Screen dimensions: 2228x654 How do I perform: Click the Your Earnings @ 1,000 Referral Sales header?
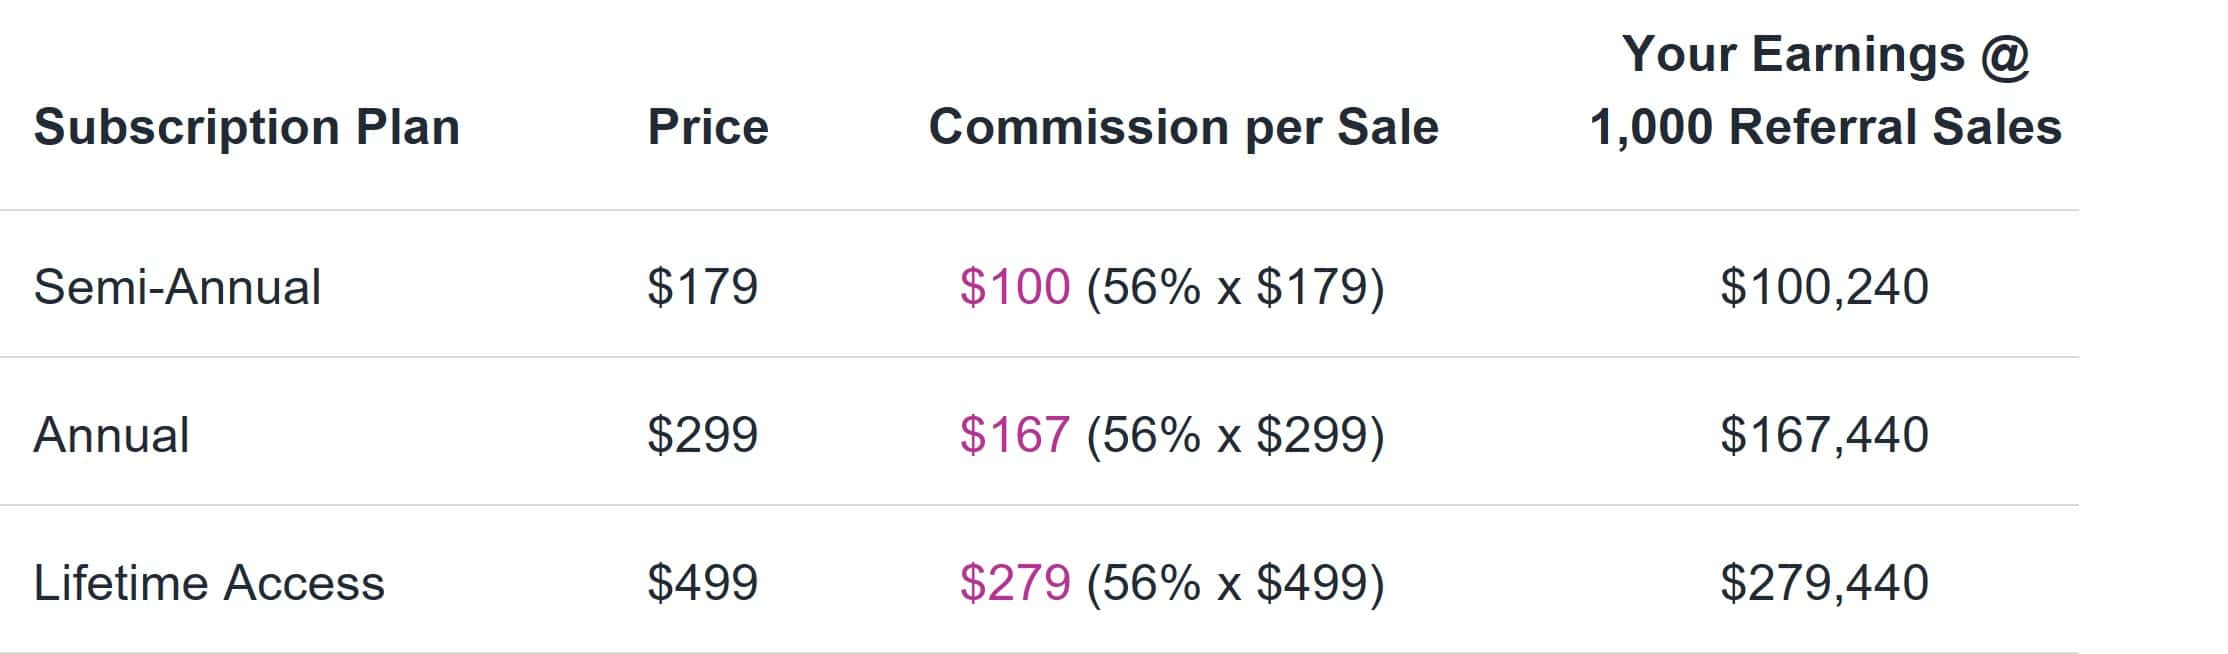(1826, 91)
